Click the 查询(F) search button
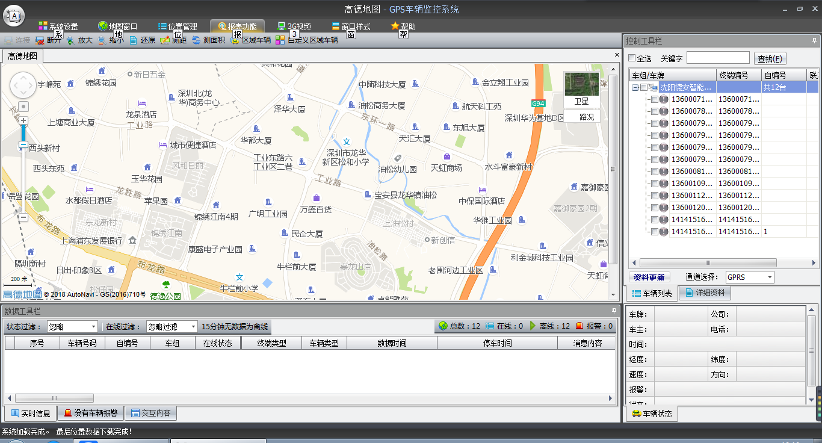The width and height of the screenshot is (822, 444). 770,58
